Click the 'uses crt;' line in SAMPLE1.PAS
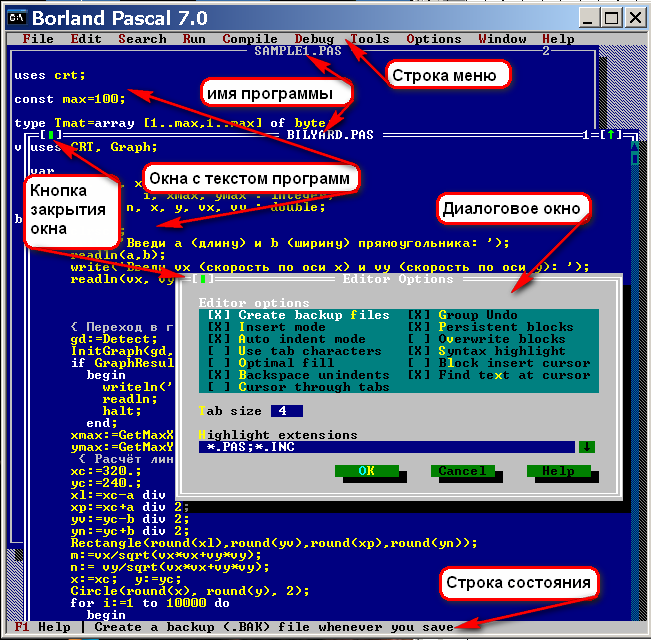Screen dimensions: 651x640 pos(50,75)
